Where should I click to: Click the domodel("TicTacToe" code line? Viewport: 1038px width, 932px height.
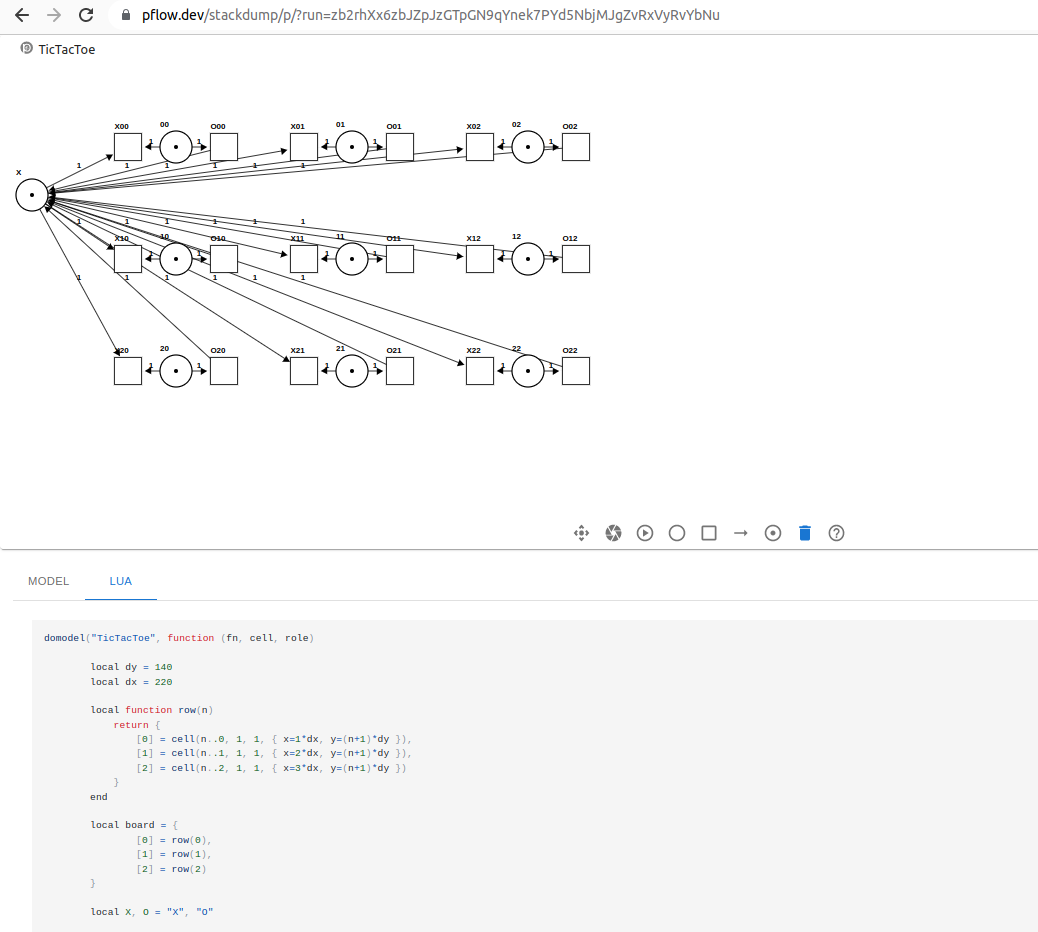click(x=179, y=638)
